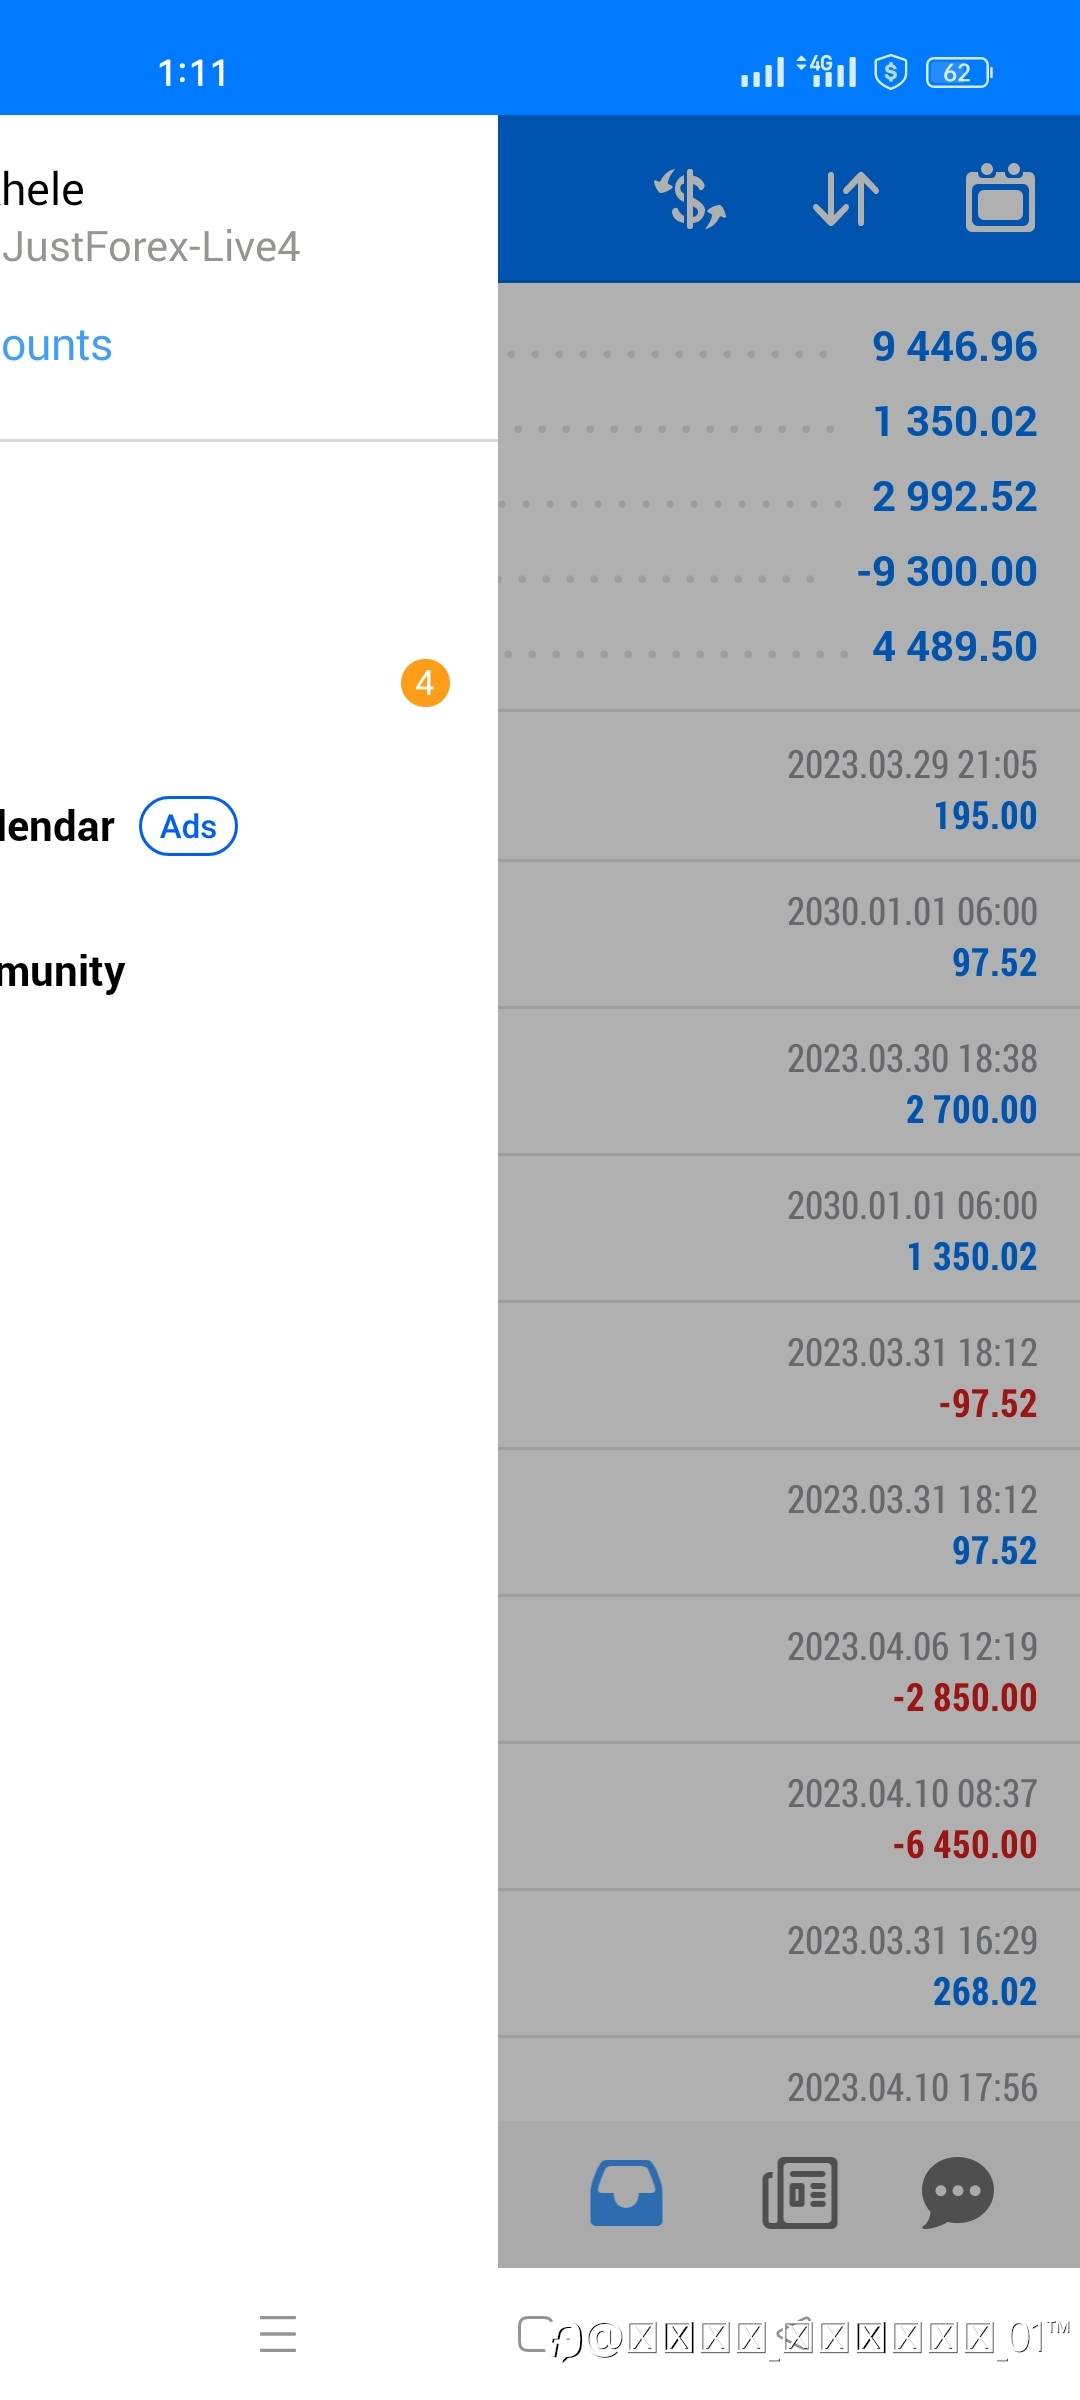Open the calendar date filter icon
Image resolution: width=1080 pixels, height=2400 pixels.
(x=1000, y=198)
